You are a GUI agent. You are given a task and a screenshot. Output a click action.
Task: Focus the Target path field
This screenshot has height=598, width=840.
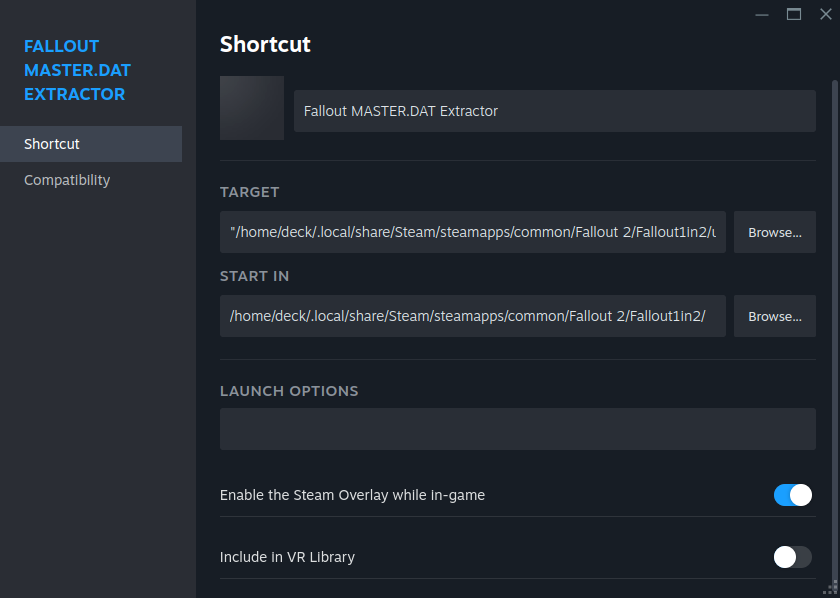(473, 232)
